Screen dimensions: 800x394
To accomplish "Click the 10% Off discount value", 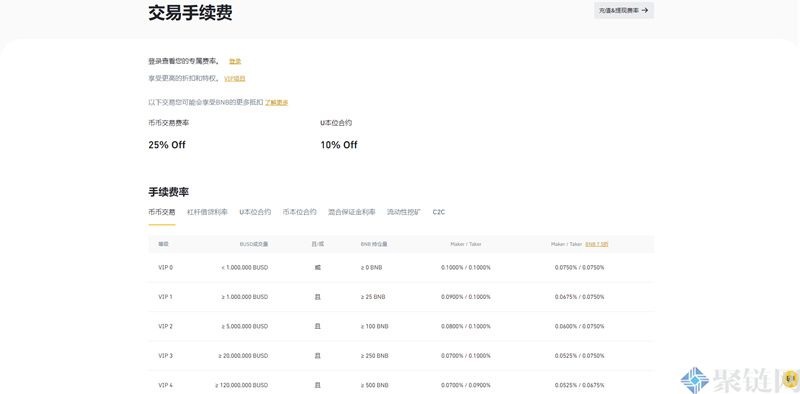I will tap(339, 145).
